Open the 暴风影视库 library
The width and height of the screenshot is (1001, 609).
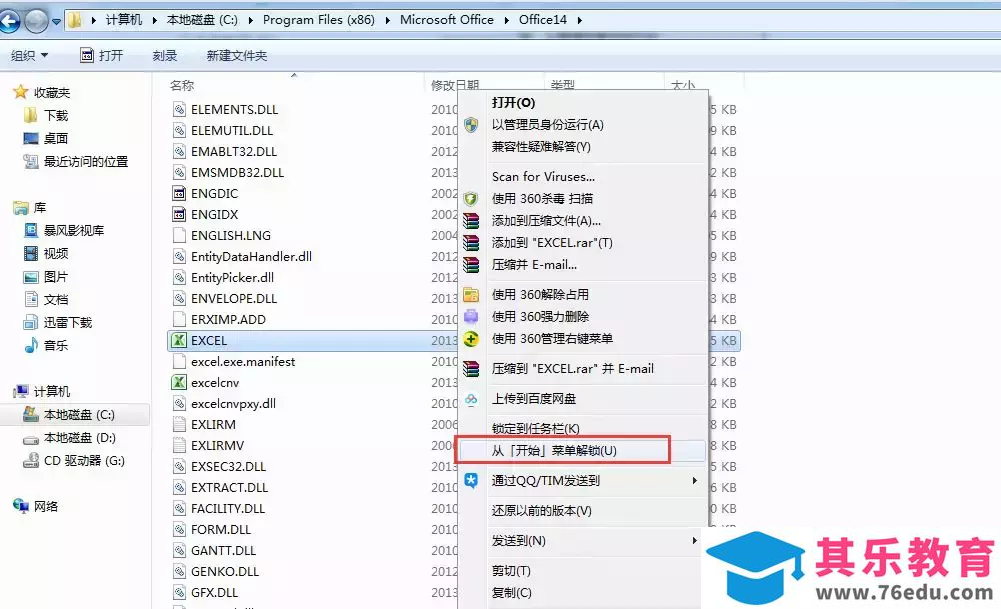(x=73, y=230)
